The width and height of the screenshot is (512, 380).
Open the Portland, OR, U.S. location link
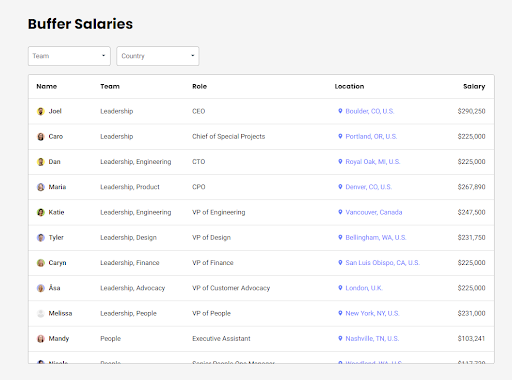[x=371, y=137]
